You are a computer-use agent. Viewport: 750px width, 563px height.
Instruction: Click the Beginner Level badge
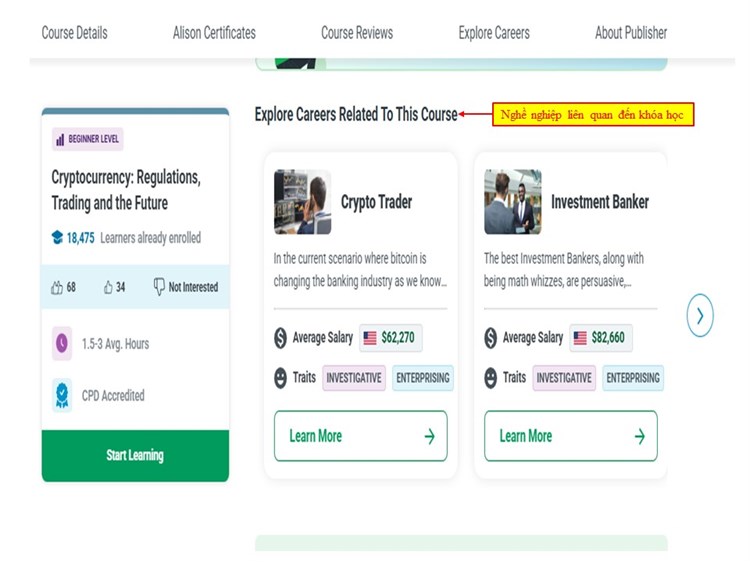click(x=88, y=140)
